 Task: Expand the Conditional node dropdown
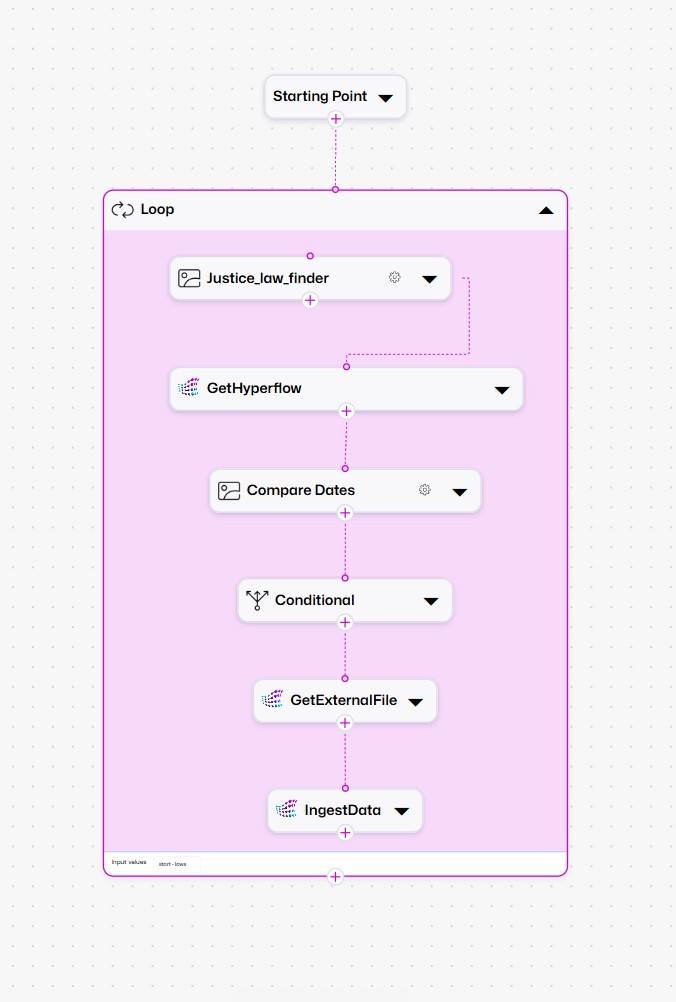(x=431, y=601)
